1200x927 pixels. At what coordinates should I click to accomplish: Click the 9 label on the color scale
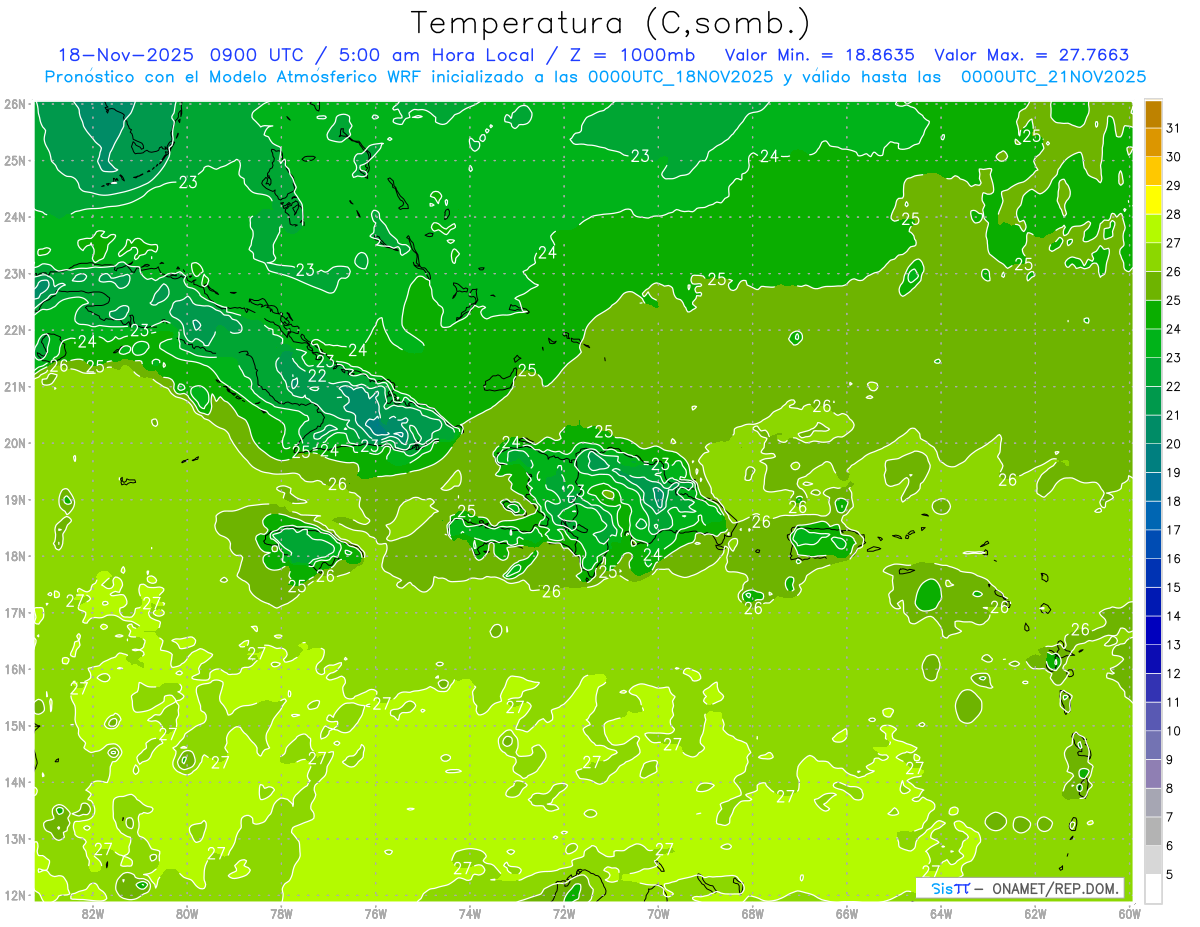[1169, 759]
